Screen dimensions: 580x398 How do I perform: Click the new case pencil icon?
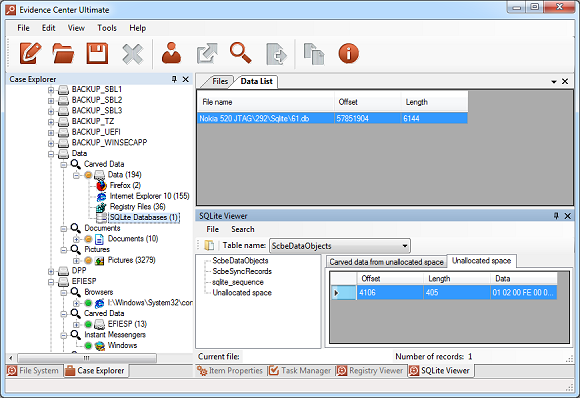click(30, 53)
